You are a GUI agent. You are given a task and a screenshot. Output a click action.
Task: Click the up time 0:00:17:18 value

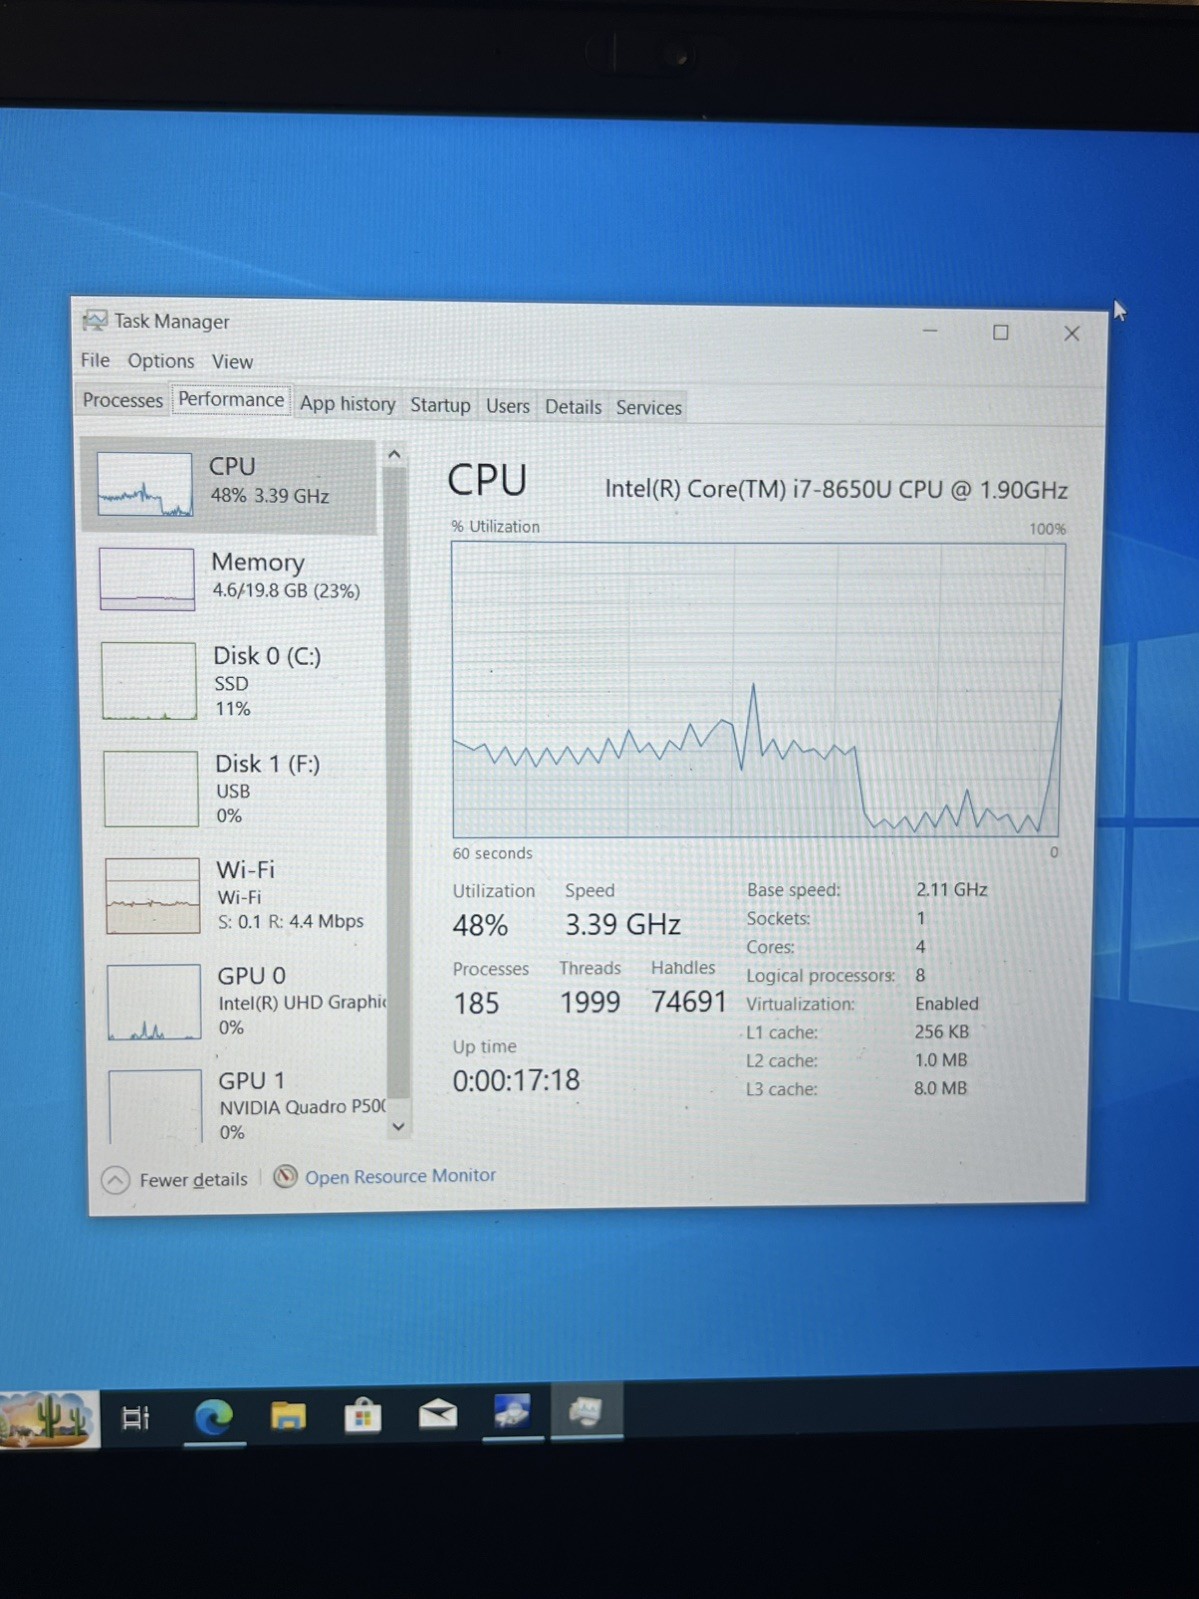coord(516,1080)
